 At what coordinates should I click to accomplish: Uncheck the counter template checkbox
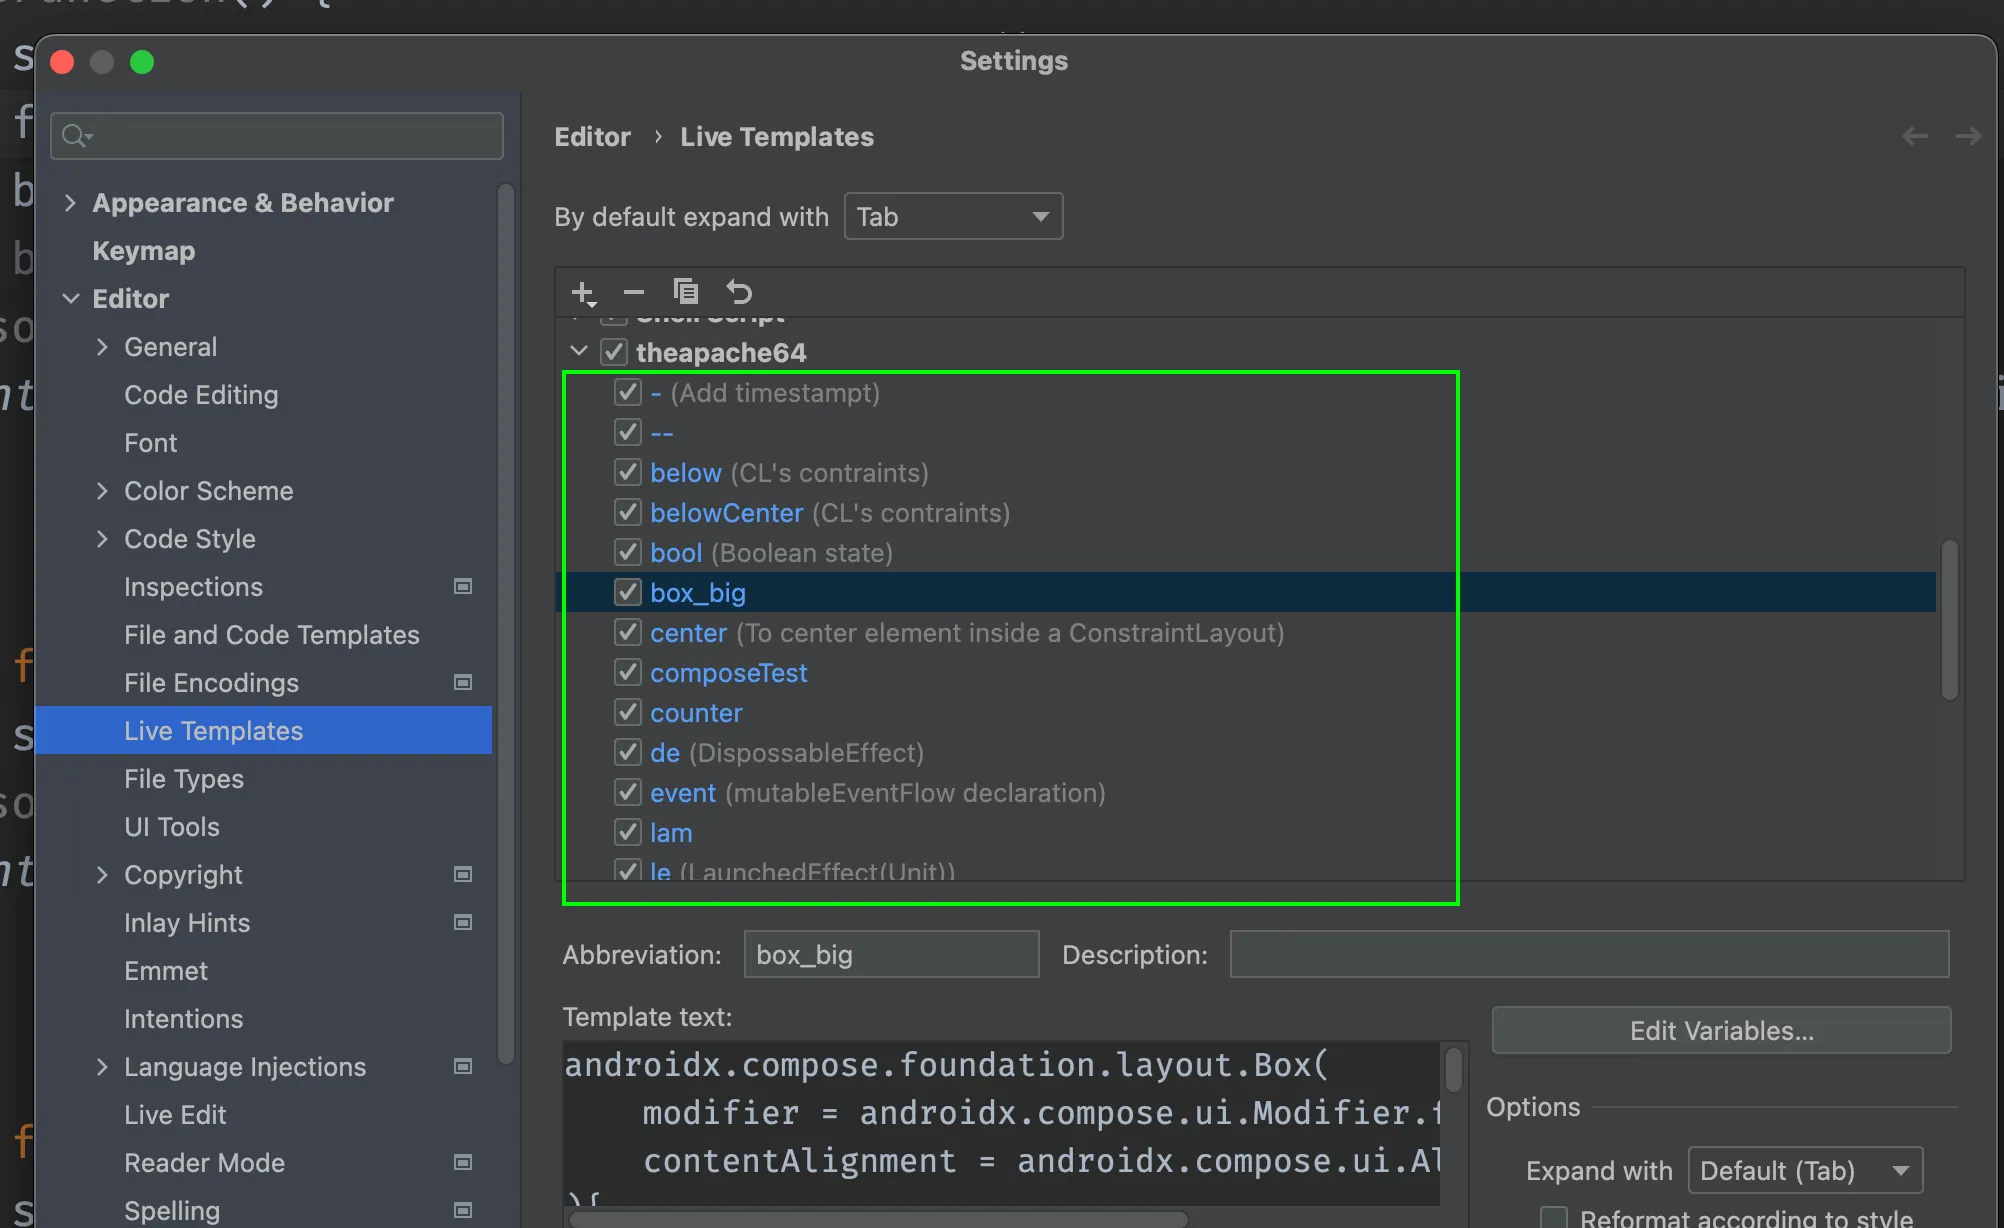[x=628, y=712]
